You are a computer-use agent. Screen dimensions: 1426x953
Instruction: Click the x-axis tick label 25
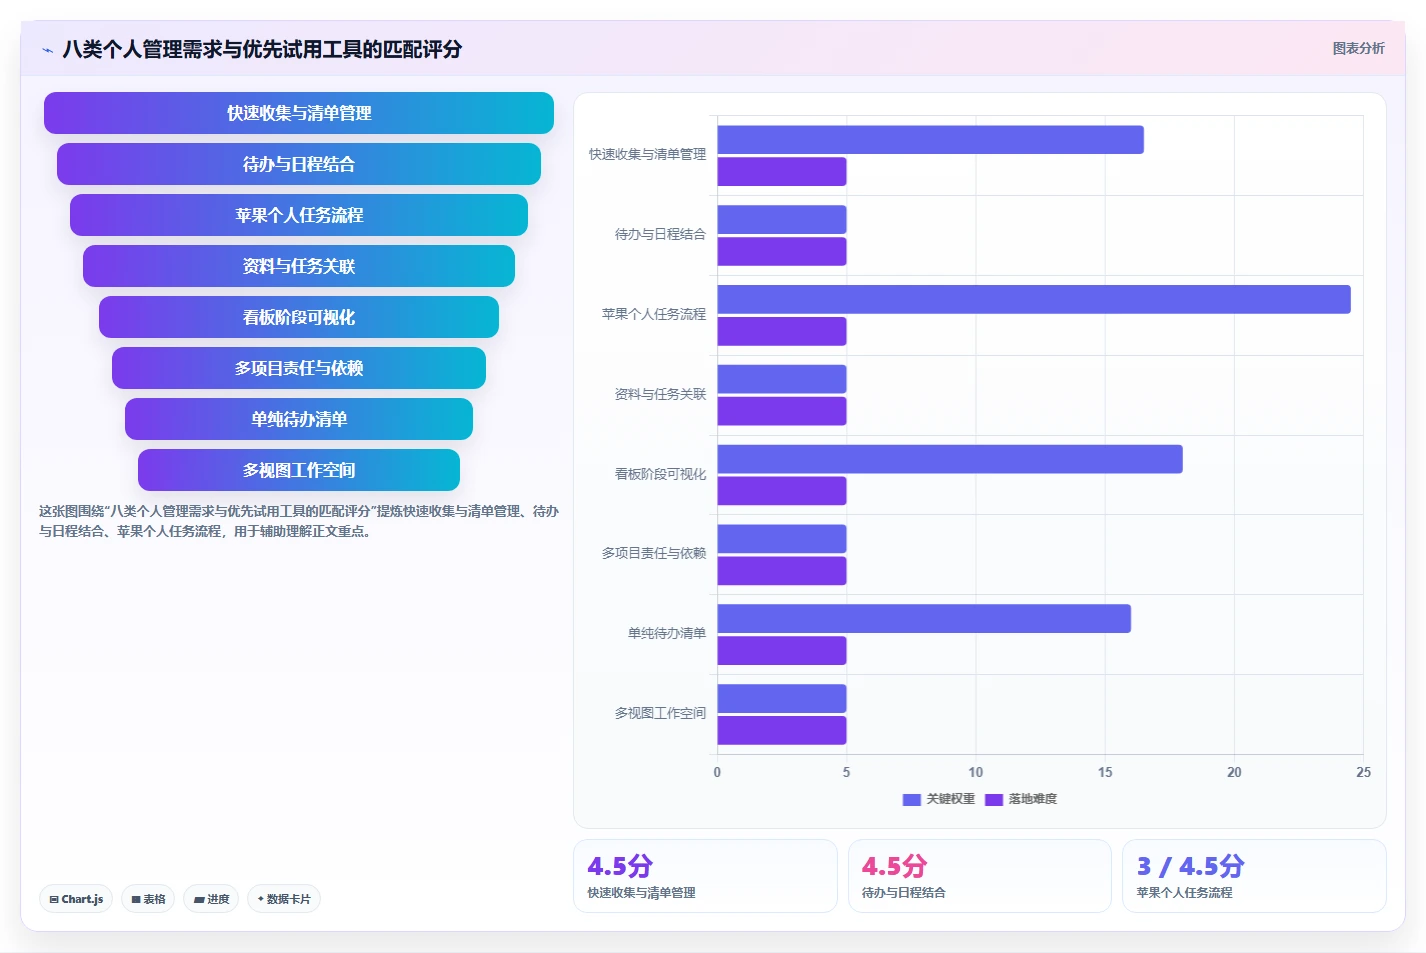[1363, 772]
